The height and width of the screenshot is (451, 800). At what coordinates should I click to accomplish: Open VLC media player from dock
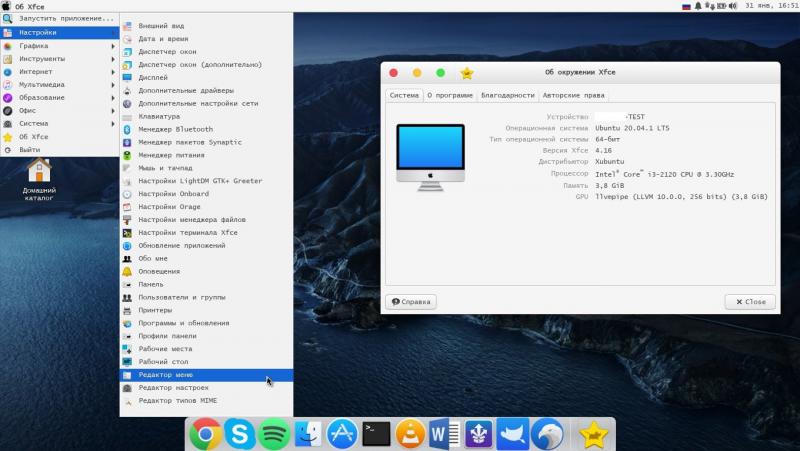click(409, 434)
